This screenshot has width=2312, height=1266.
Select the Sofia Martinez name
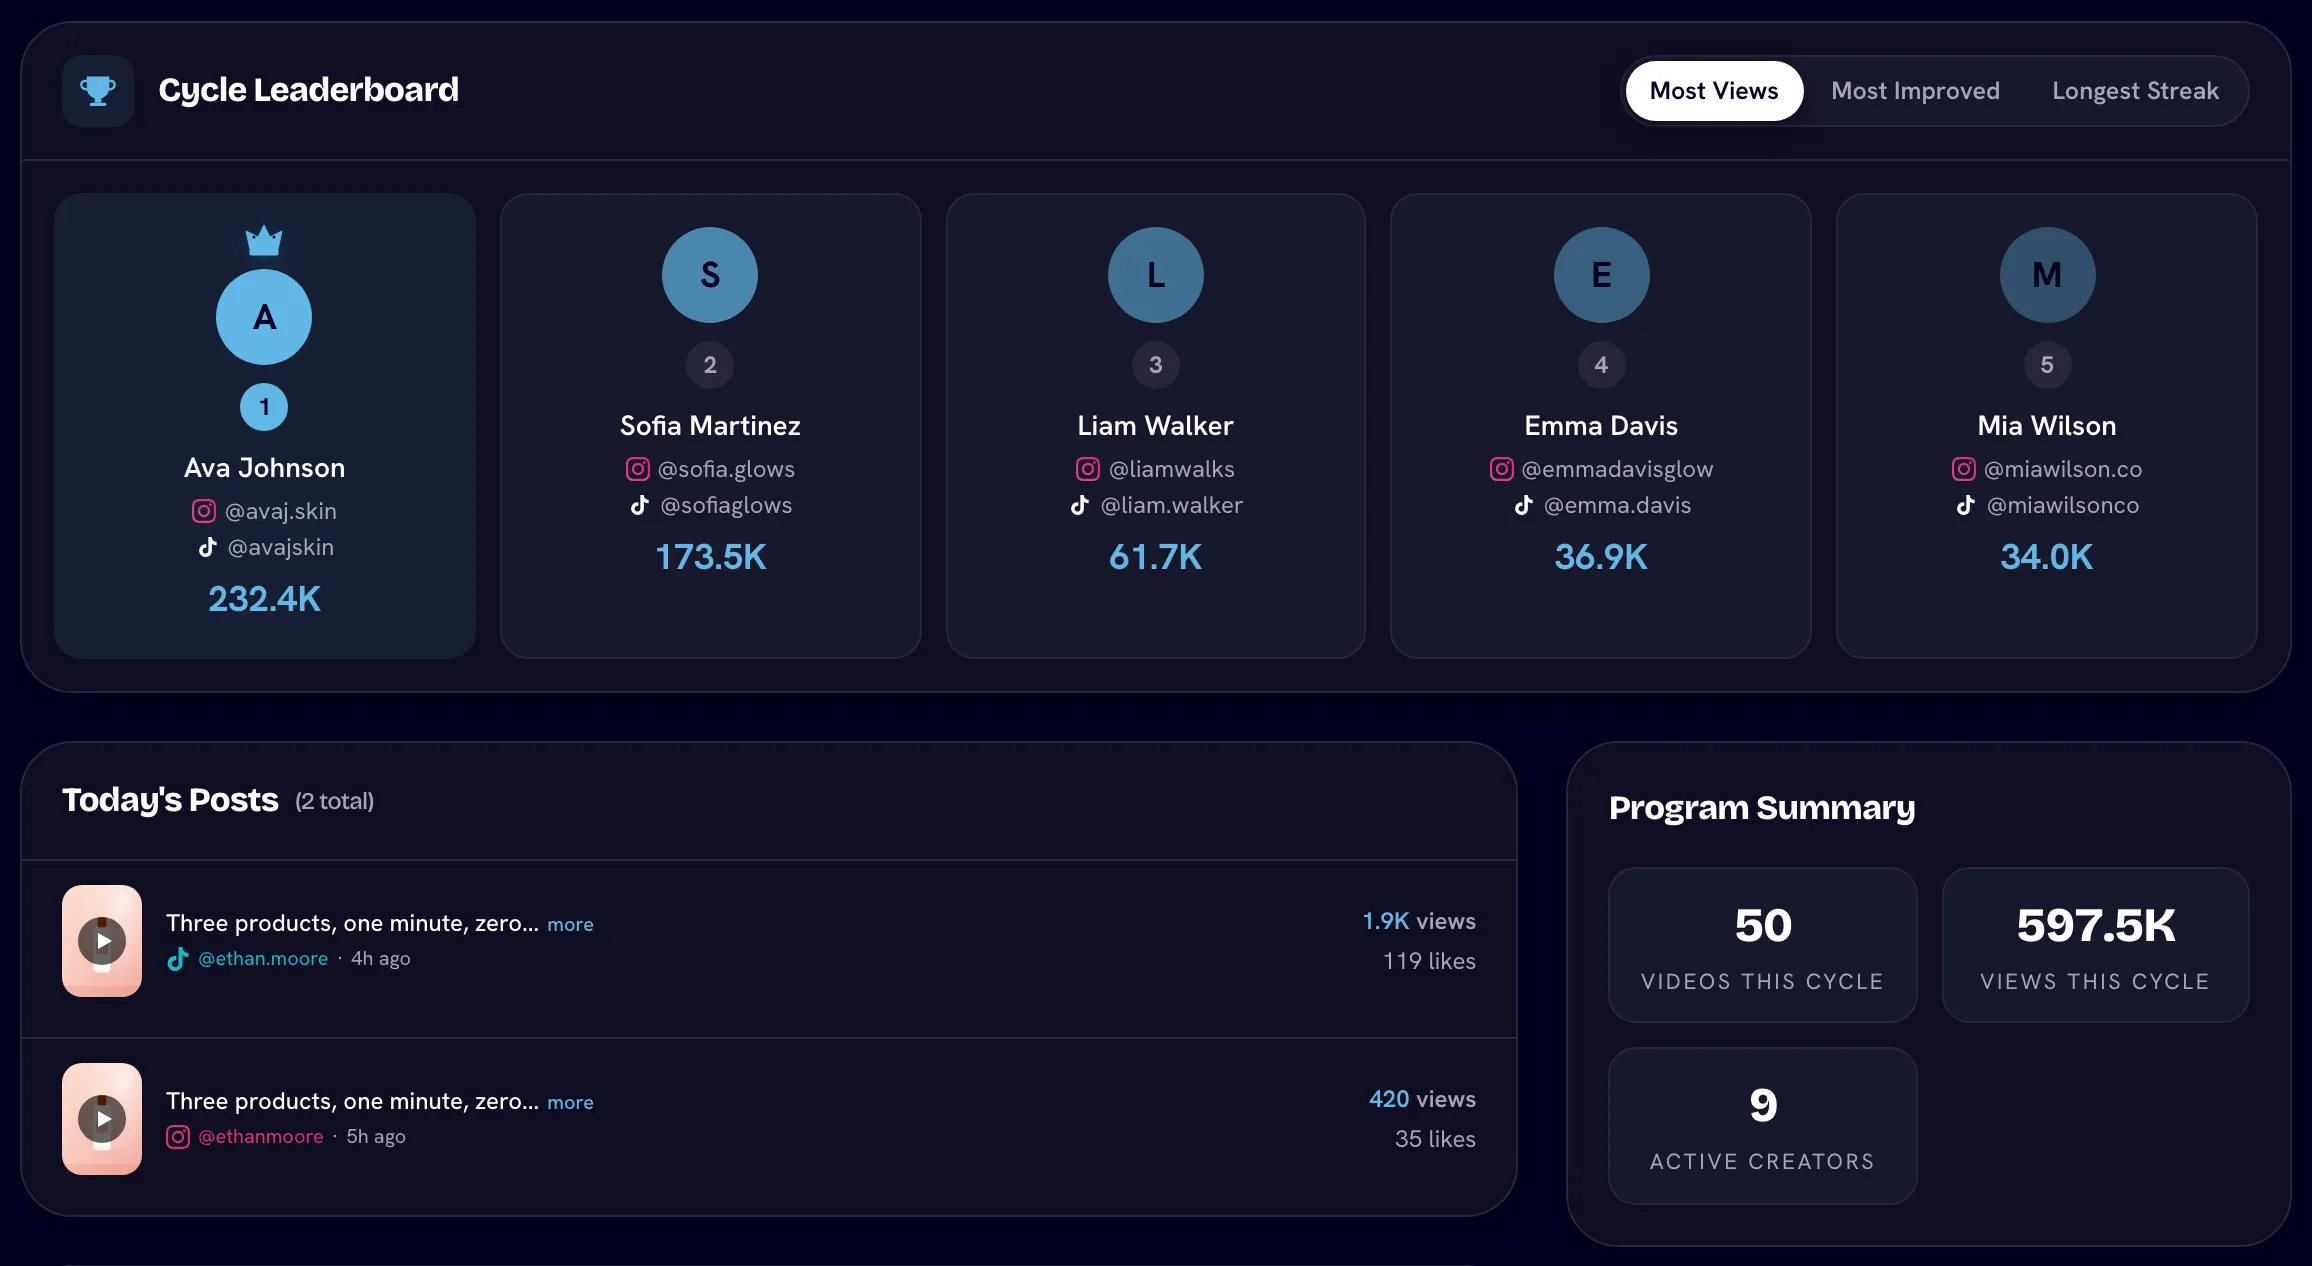click(710, 426)
